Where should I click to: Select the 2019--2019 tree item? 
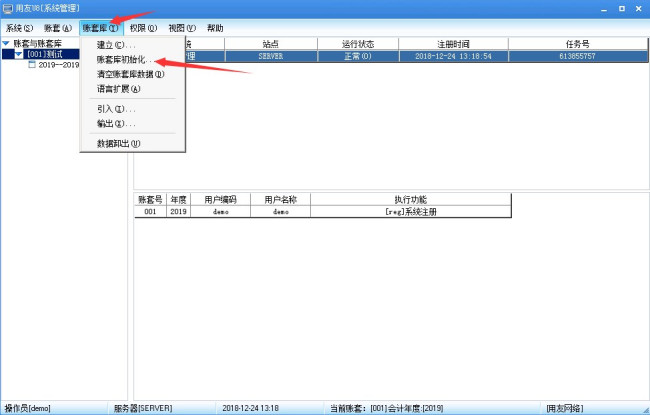pos(58,65)
